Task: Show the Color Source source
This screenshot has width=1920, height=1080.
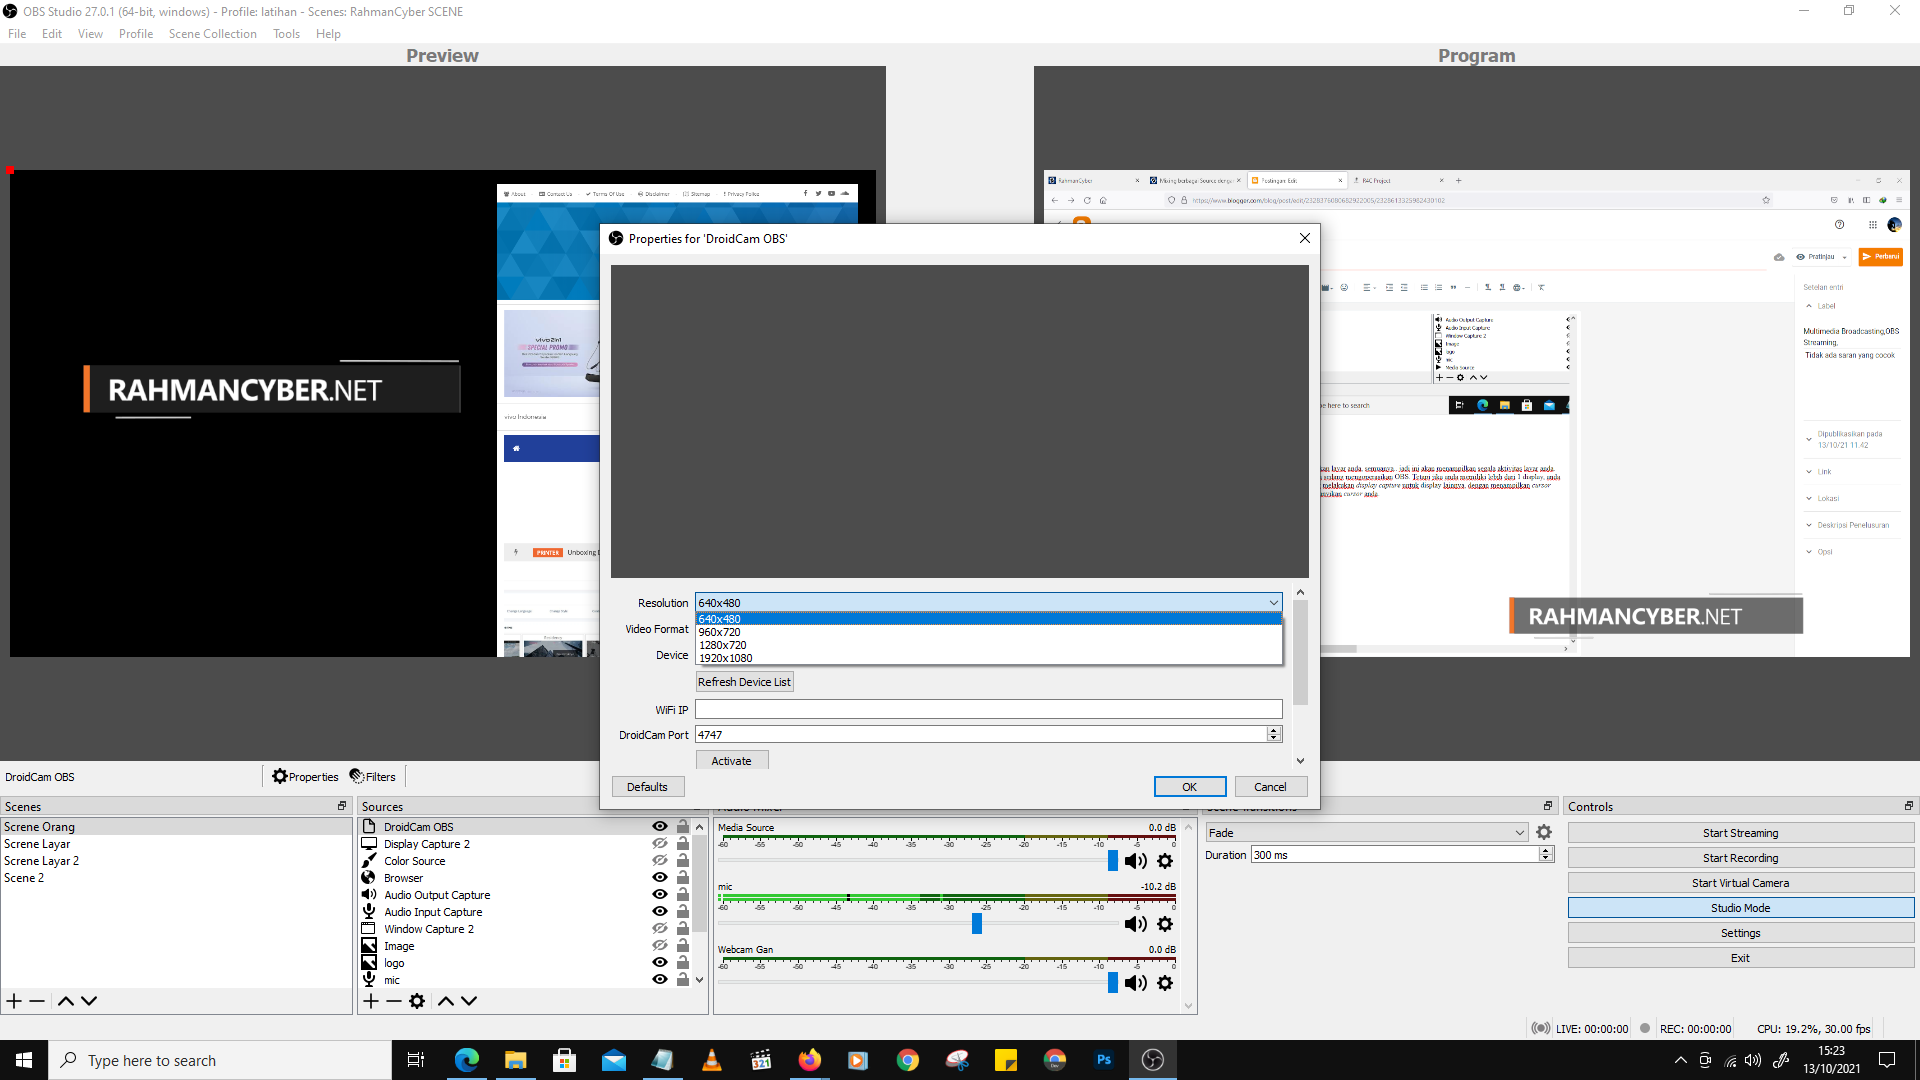Action: [x=660, y=861]
